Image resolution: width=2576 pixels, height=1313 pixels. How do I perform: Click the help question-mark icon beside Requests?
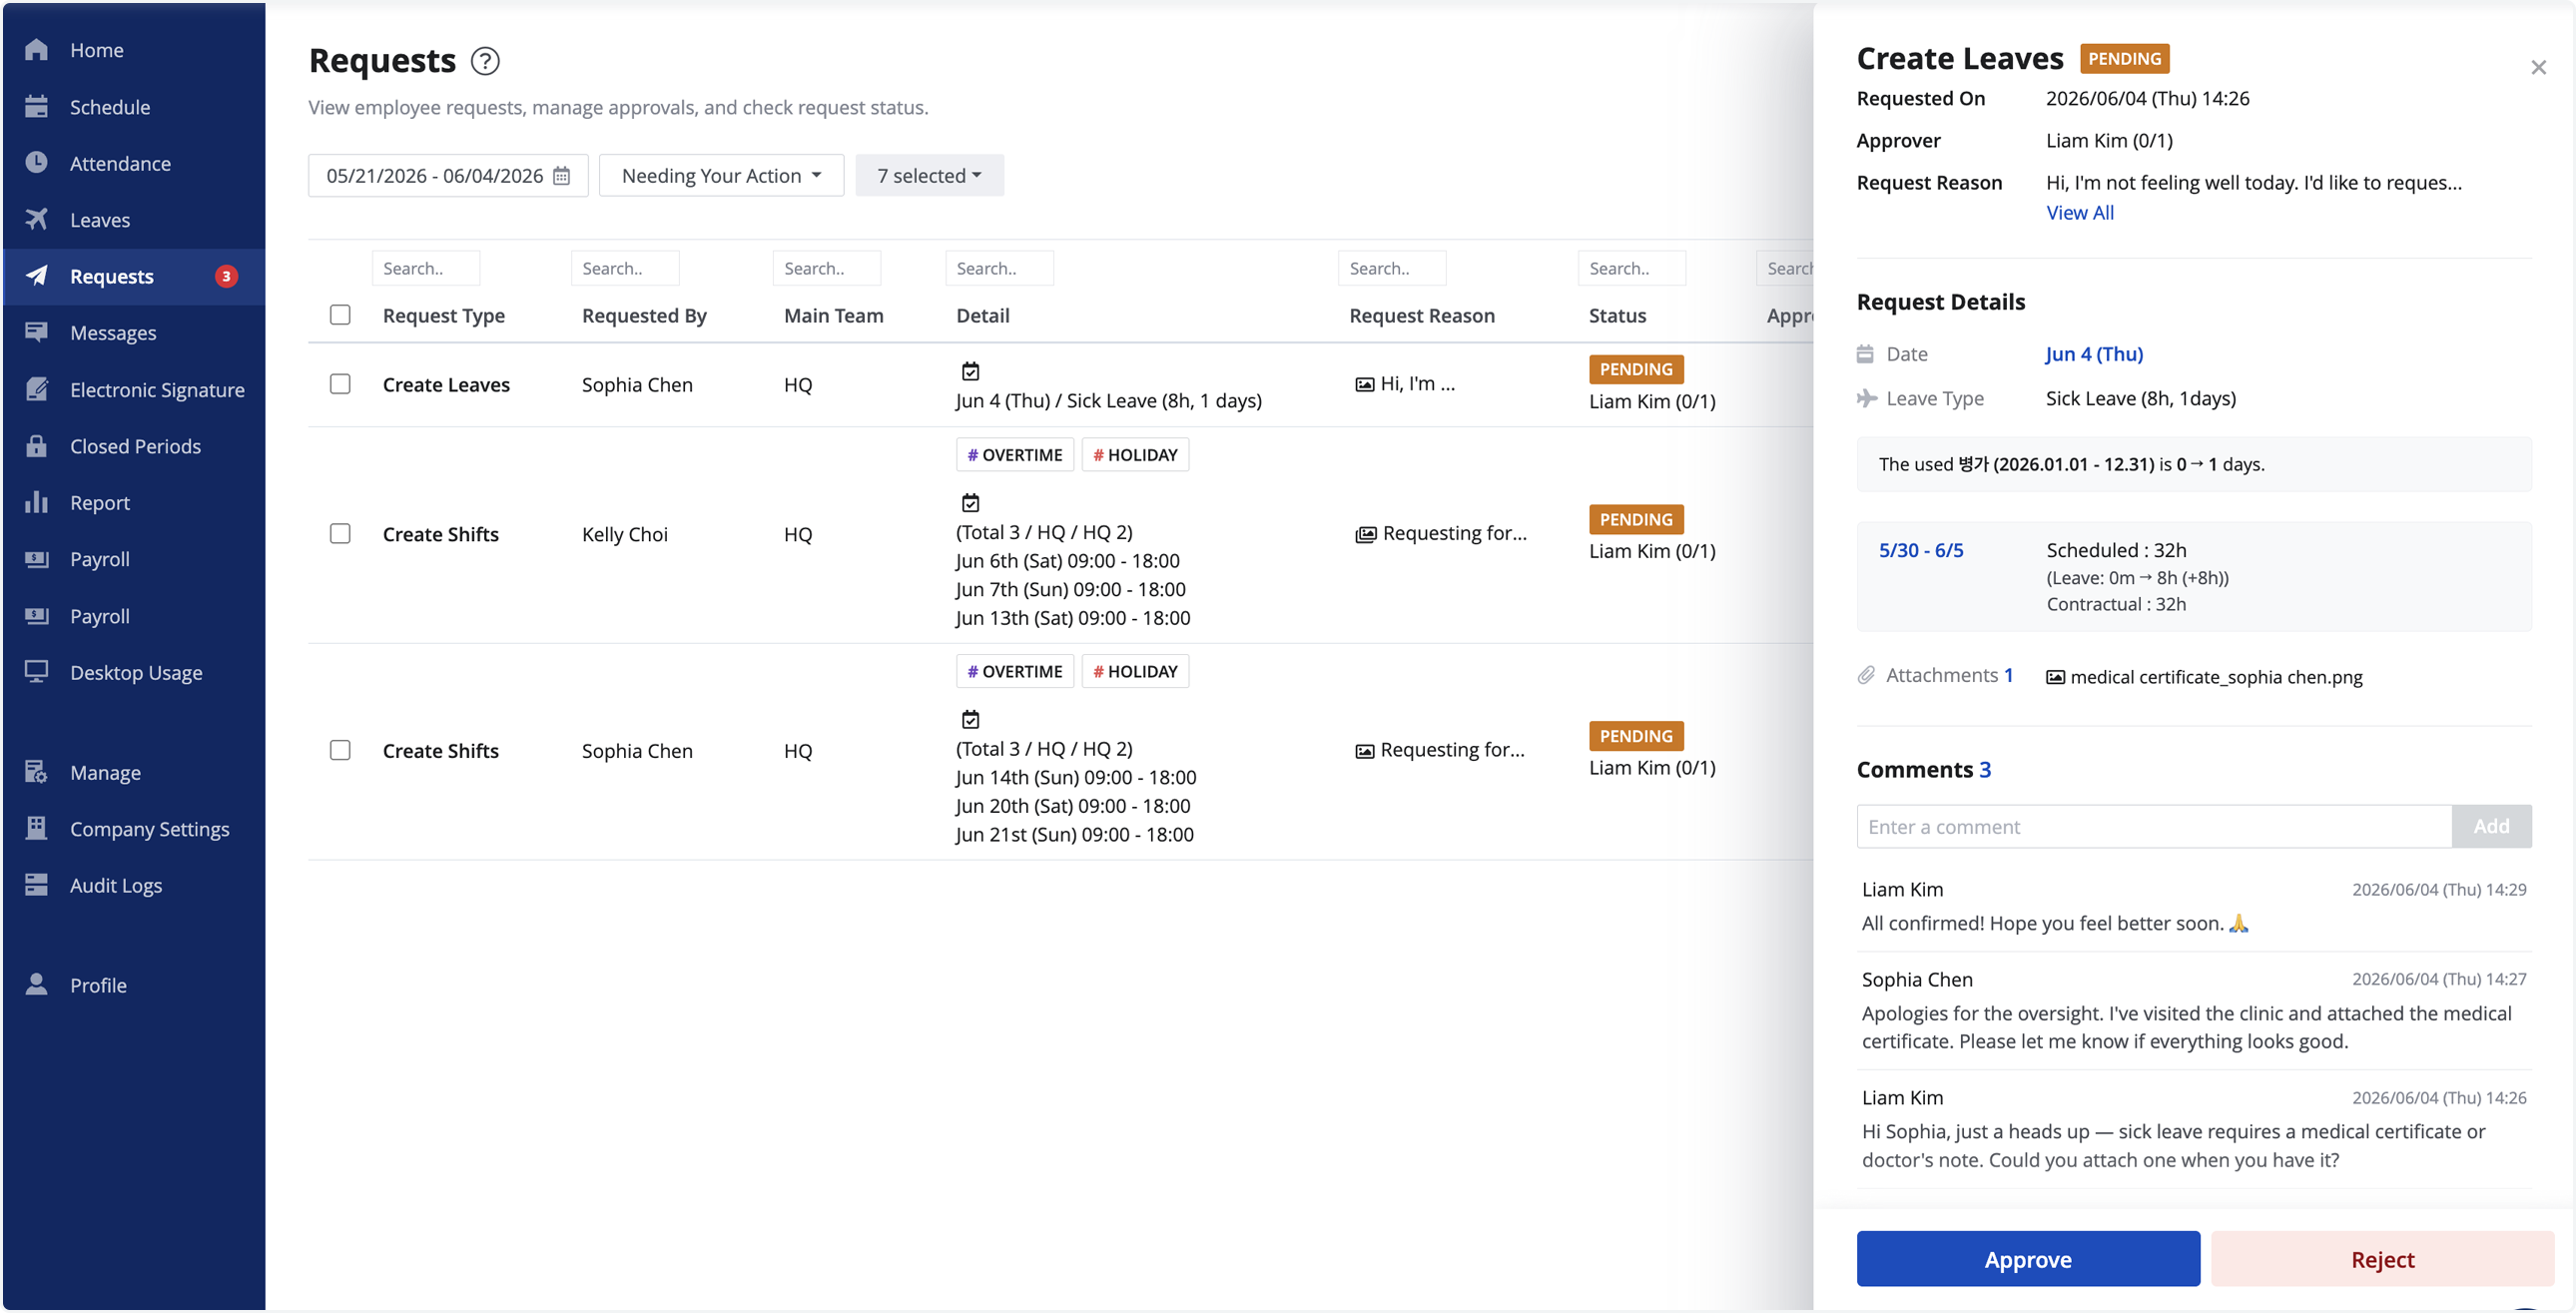(x=485, y=62)
